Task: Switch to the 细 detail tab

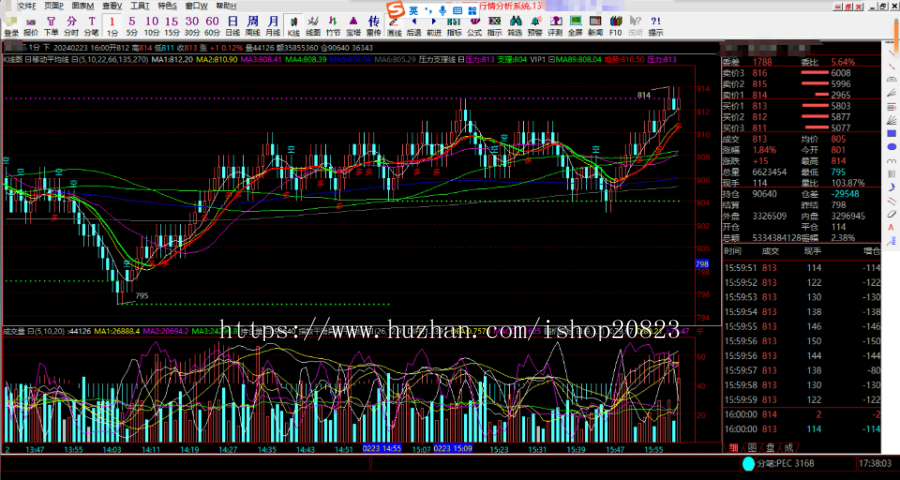Action: 733,447
